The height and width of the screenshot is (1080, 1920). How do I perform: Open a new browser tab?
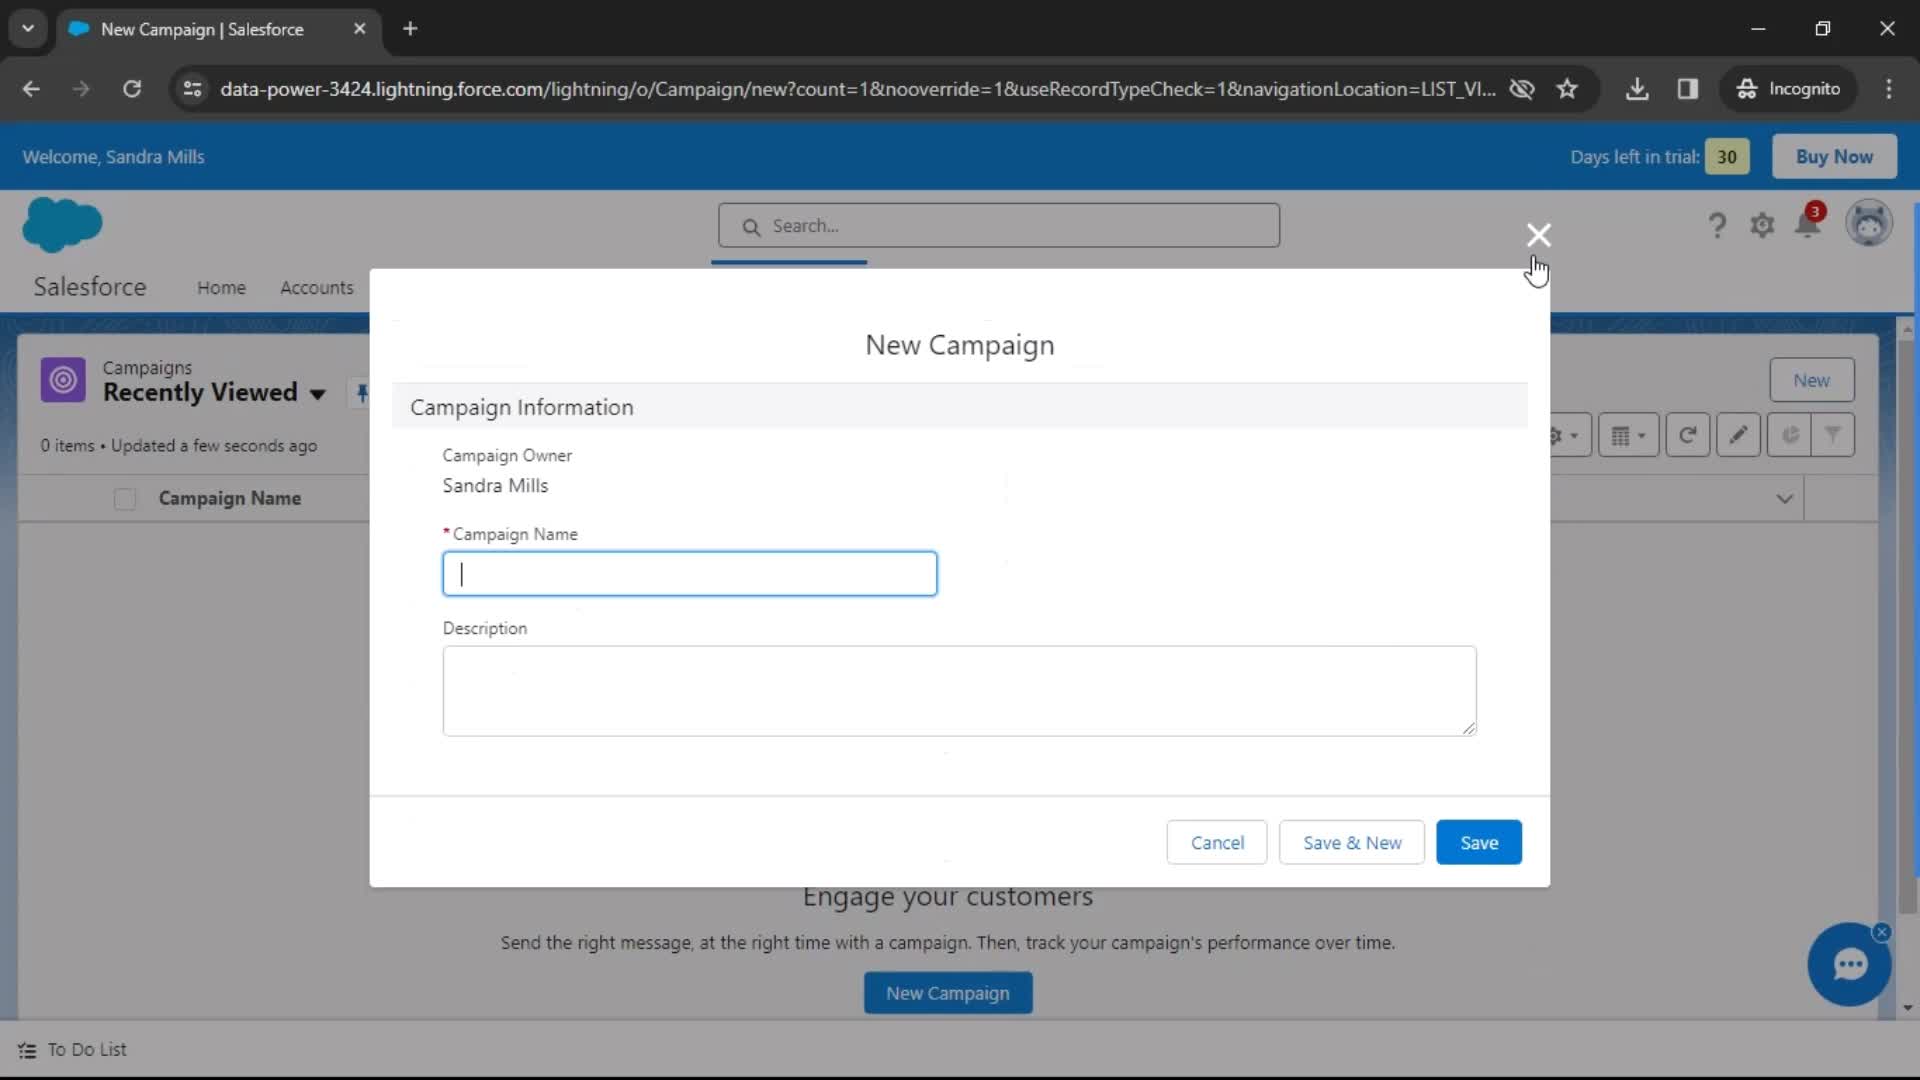click(410, 29)
